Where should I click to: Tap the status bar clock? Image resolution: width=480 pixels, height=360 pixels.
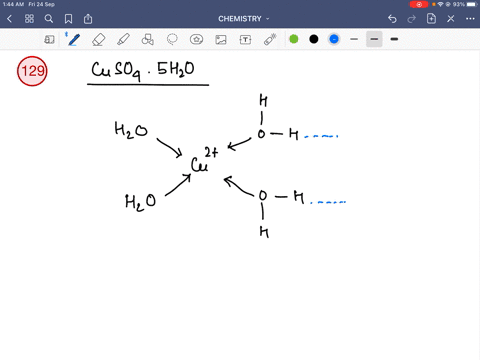[x=13, y=4]
